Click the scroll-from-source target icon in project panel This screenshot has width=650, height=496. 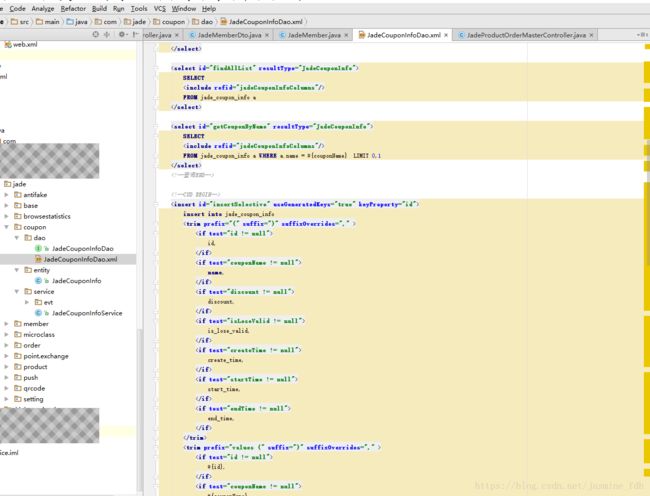96,34
